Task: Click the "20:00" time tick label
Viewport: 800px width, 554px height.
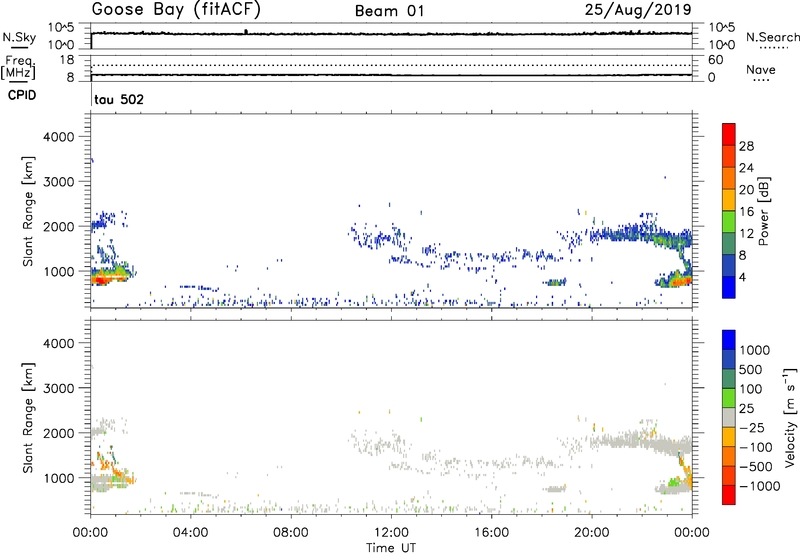Action: point(592,533)
